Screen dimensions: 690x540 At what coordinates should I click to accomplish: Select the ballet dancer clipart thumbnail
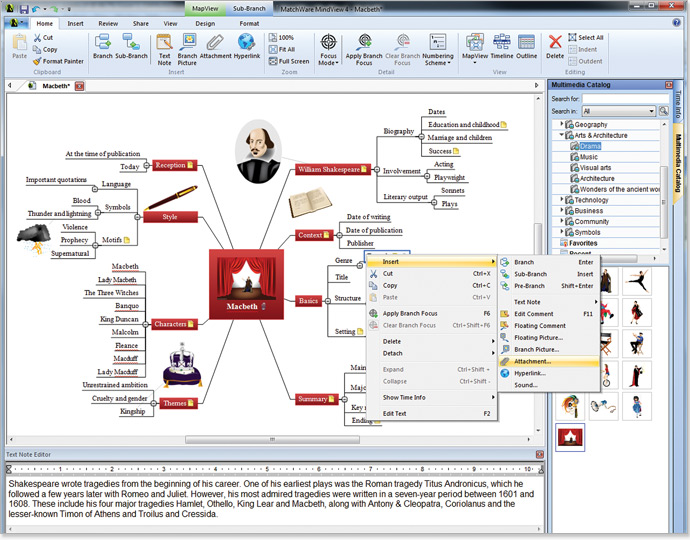[637, 282]
